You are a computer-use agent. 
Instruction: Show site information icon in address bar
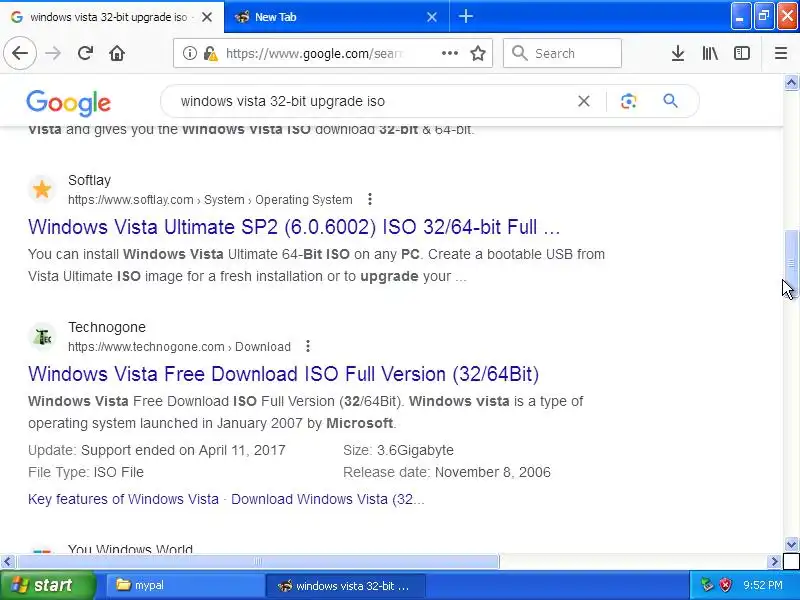[x=189, y=53]
